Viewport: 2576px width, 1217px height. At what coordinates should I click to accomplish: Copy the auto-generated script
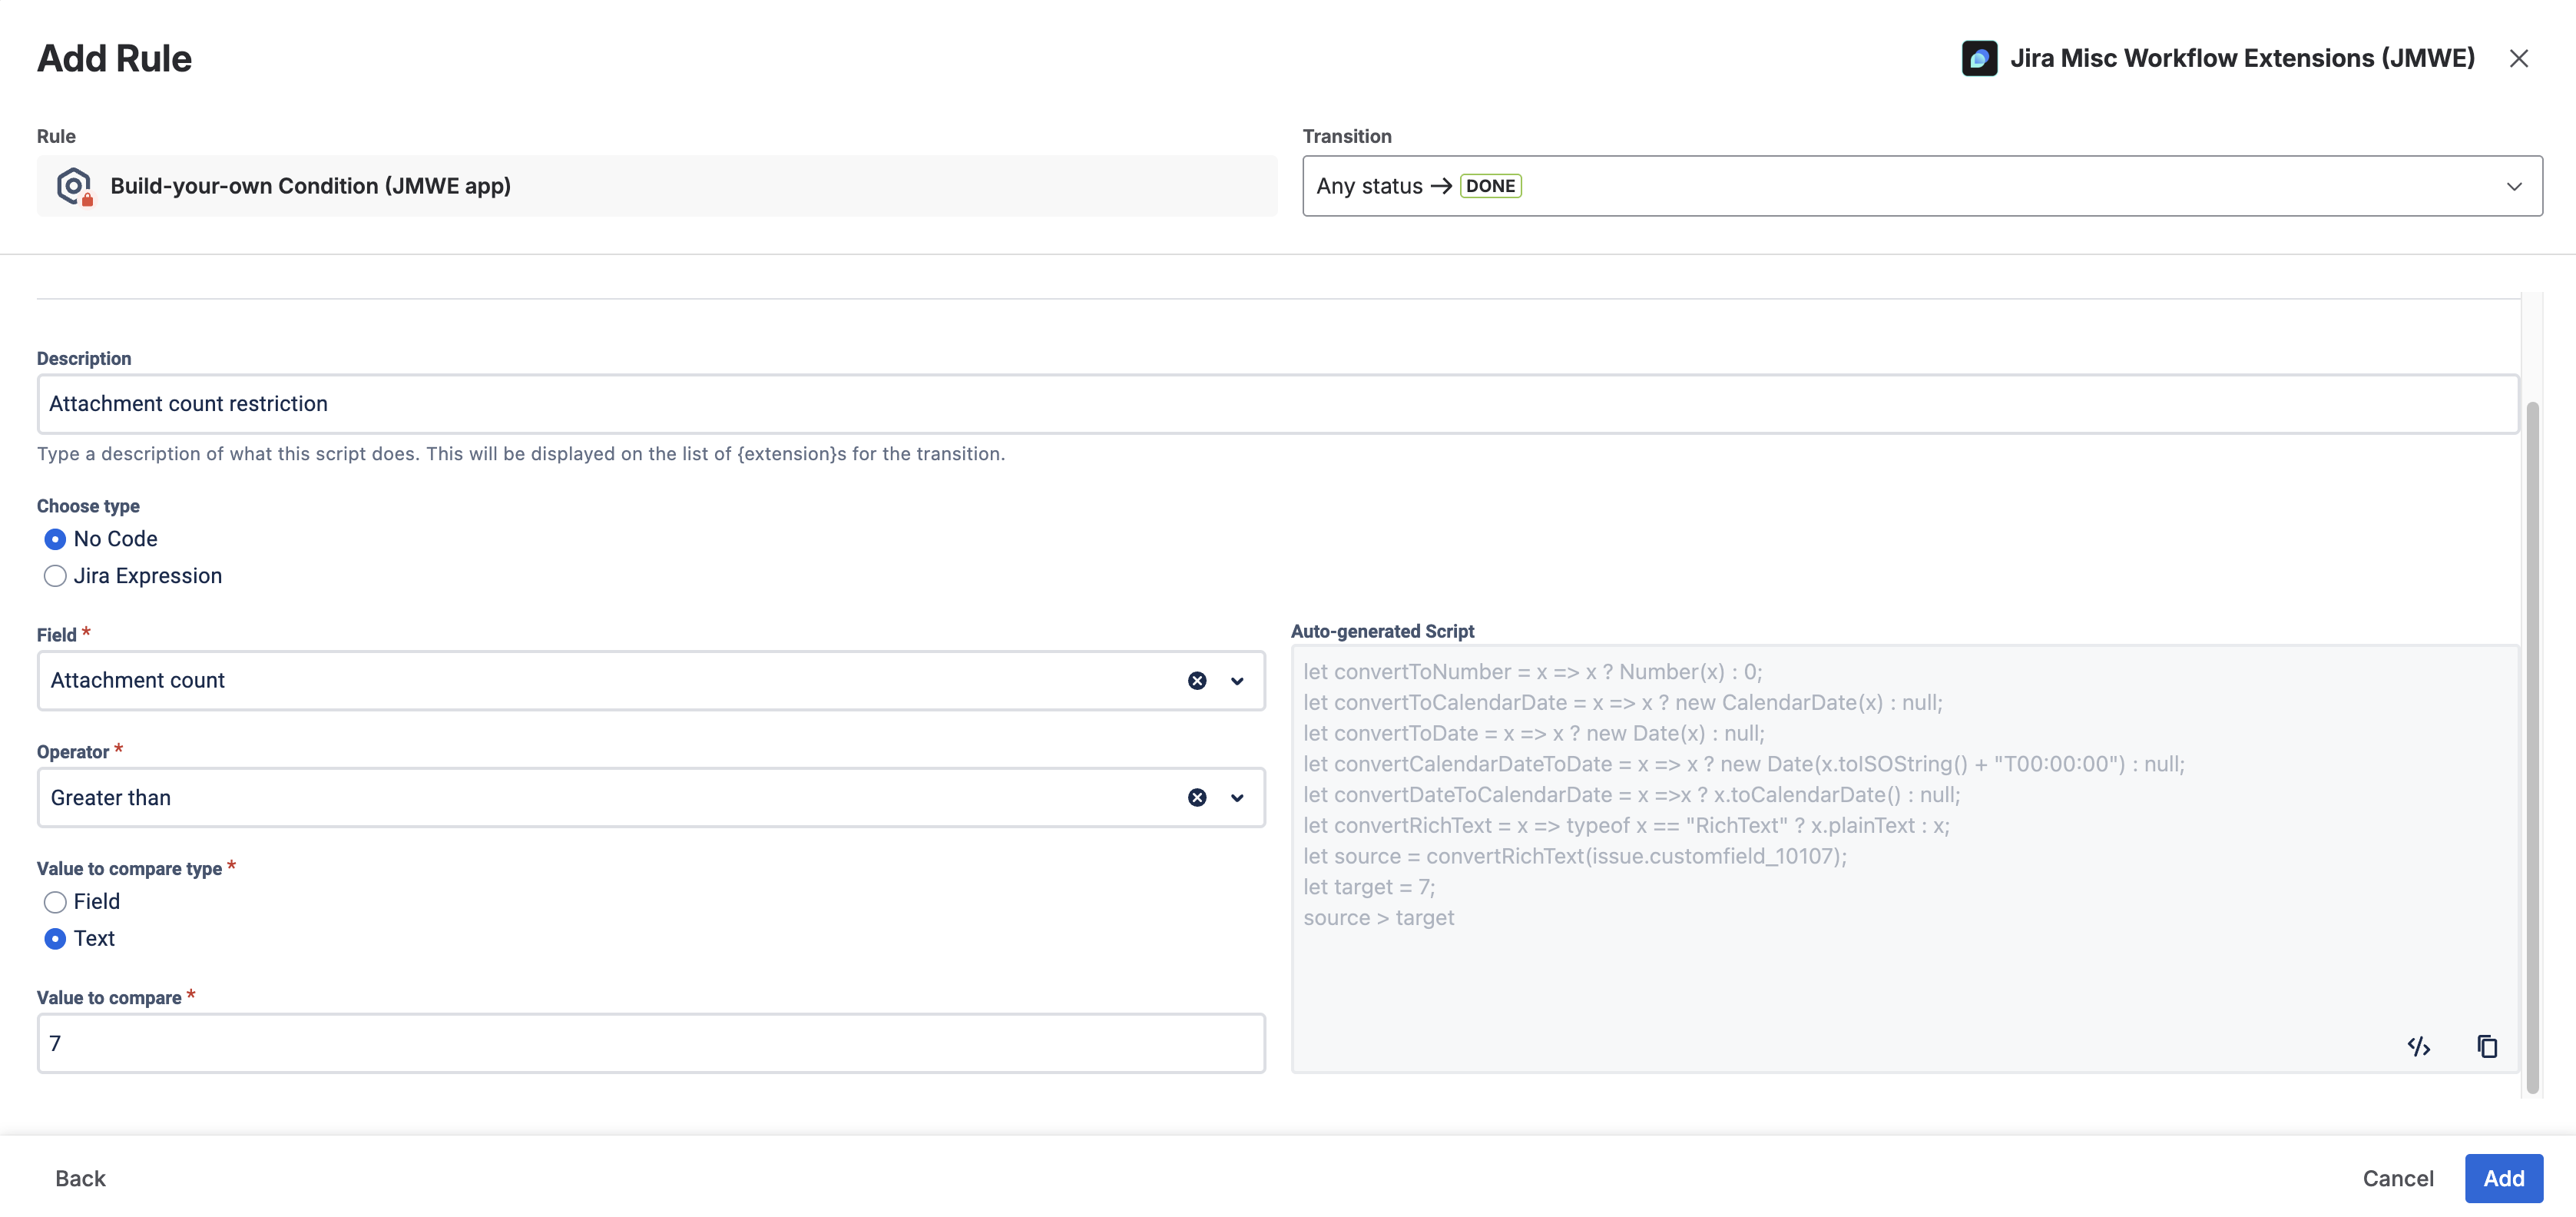pos(2487,1046)
